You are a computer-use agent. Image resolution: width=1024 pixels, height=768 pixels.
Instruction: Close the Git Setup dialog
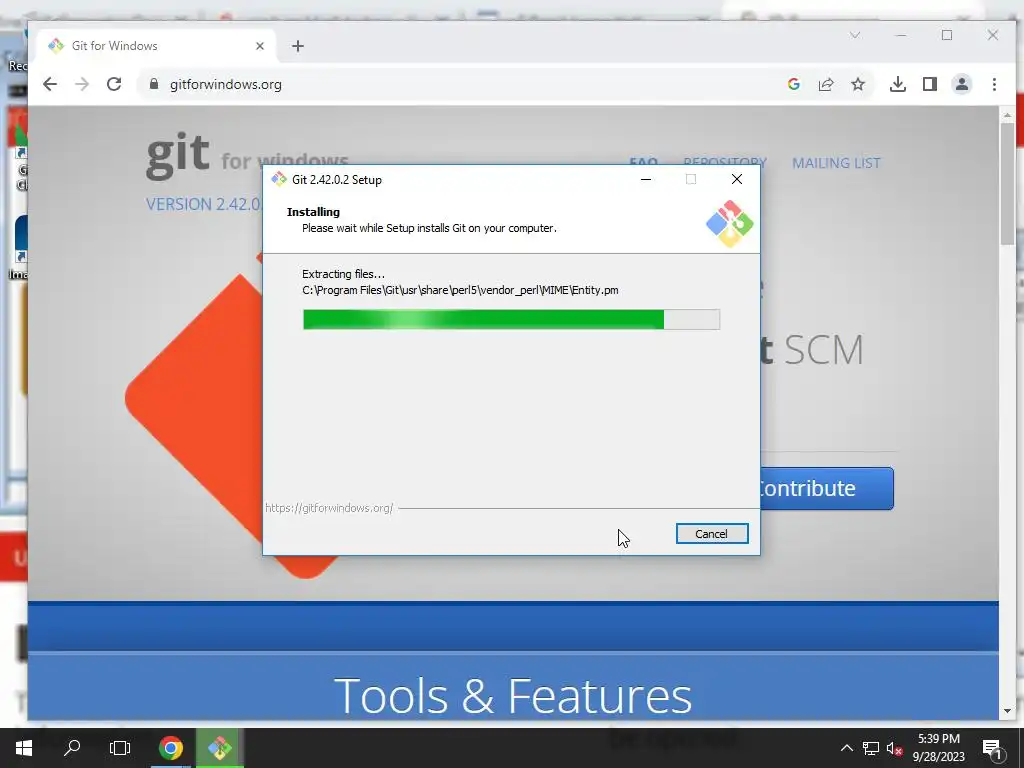pyautogui.click(x=737, y=179)
